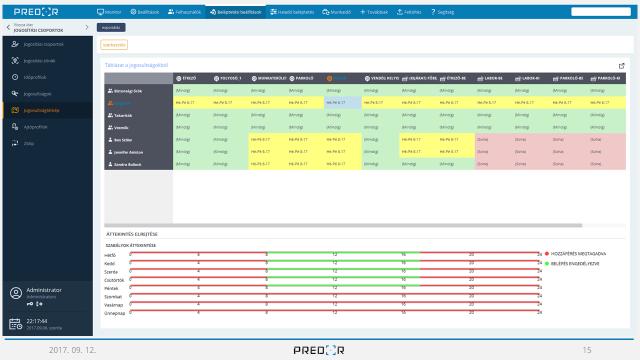Click the red HOZZÁFÉRÉS MEGTAGADVA legend dot
640x360 pixels.
pos(547,253)
